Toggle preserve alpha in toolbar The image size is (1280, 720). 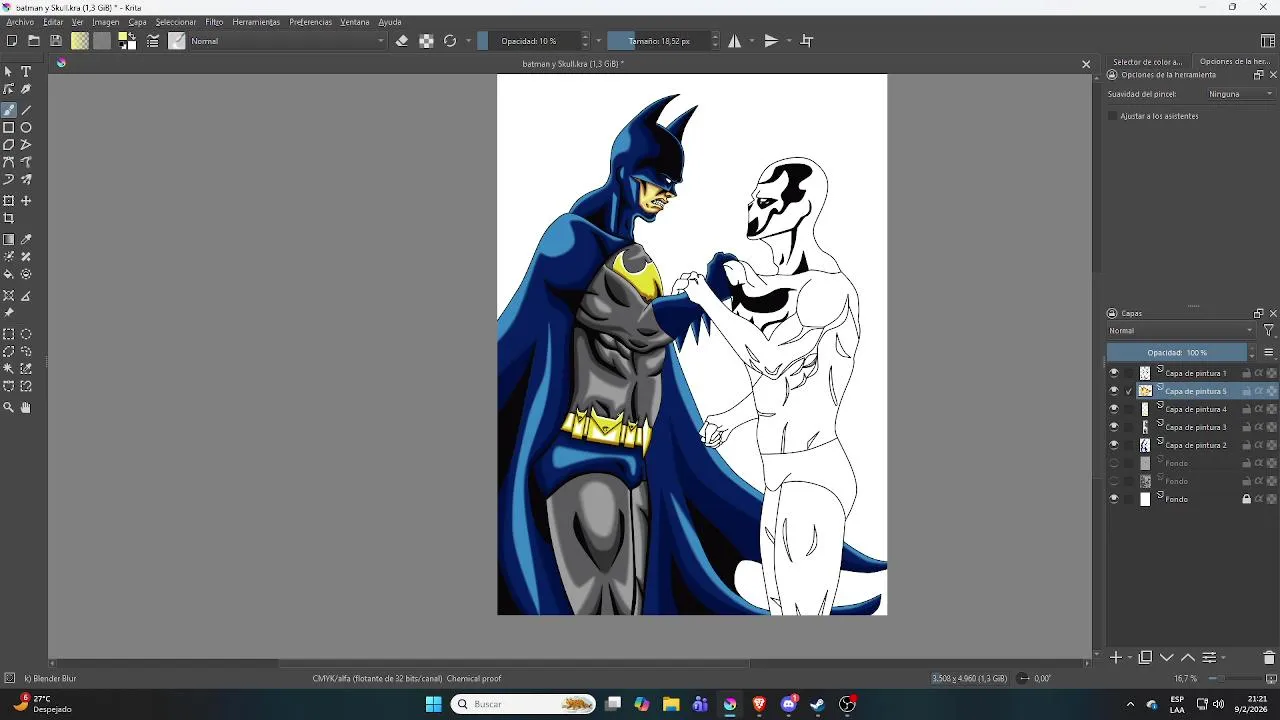point(426,41)
